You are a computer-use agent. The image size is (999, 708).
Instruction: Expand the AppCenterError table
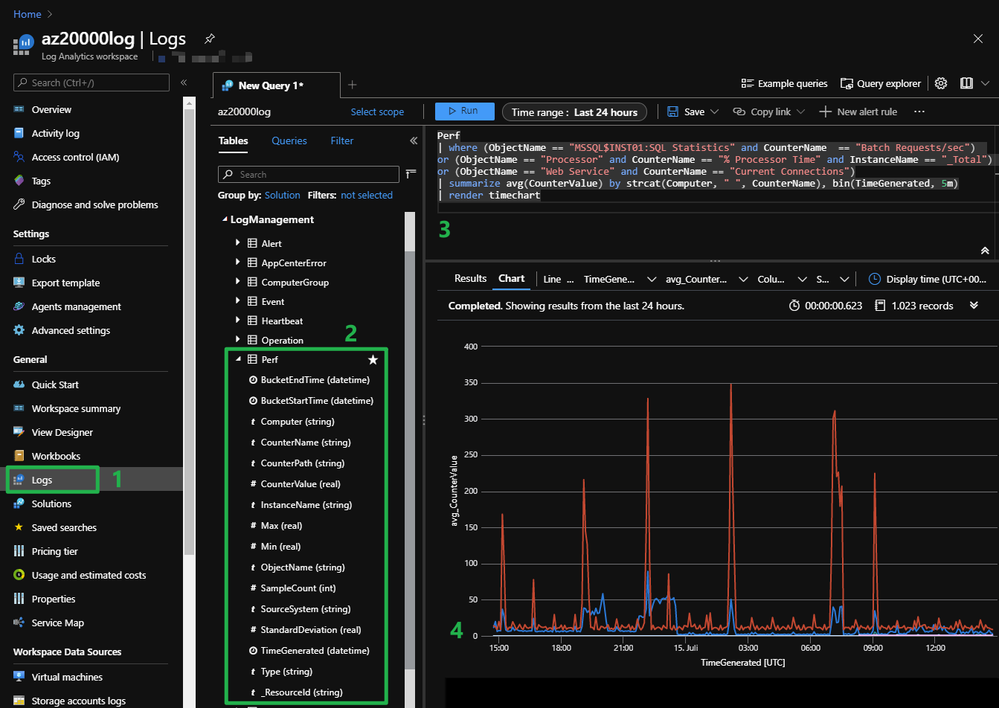tap(238, 262)
